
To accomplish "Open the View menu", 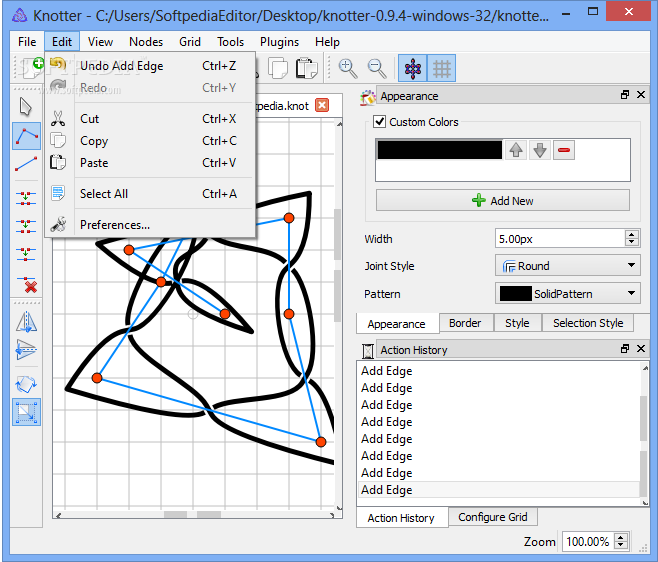I will [100, 42].
